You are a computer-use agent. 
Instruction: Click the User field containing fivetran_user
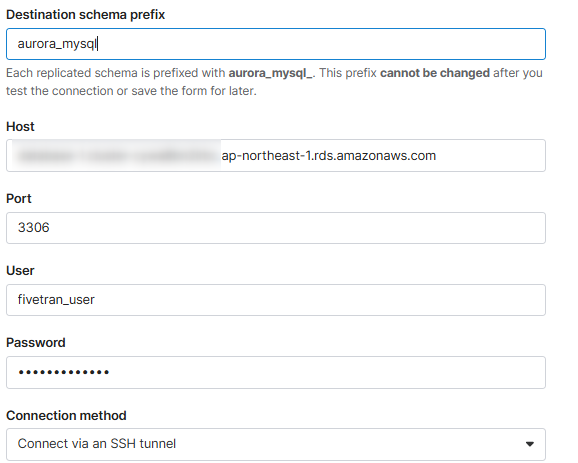pyautogui.click(x=276, y=300)
